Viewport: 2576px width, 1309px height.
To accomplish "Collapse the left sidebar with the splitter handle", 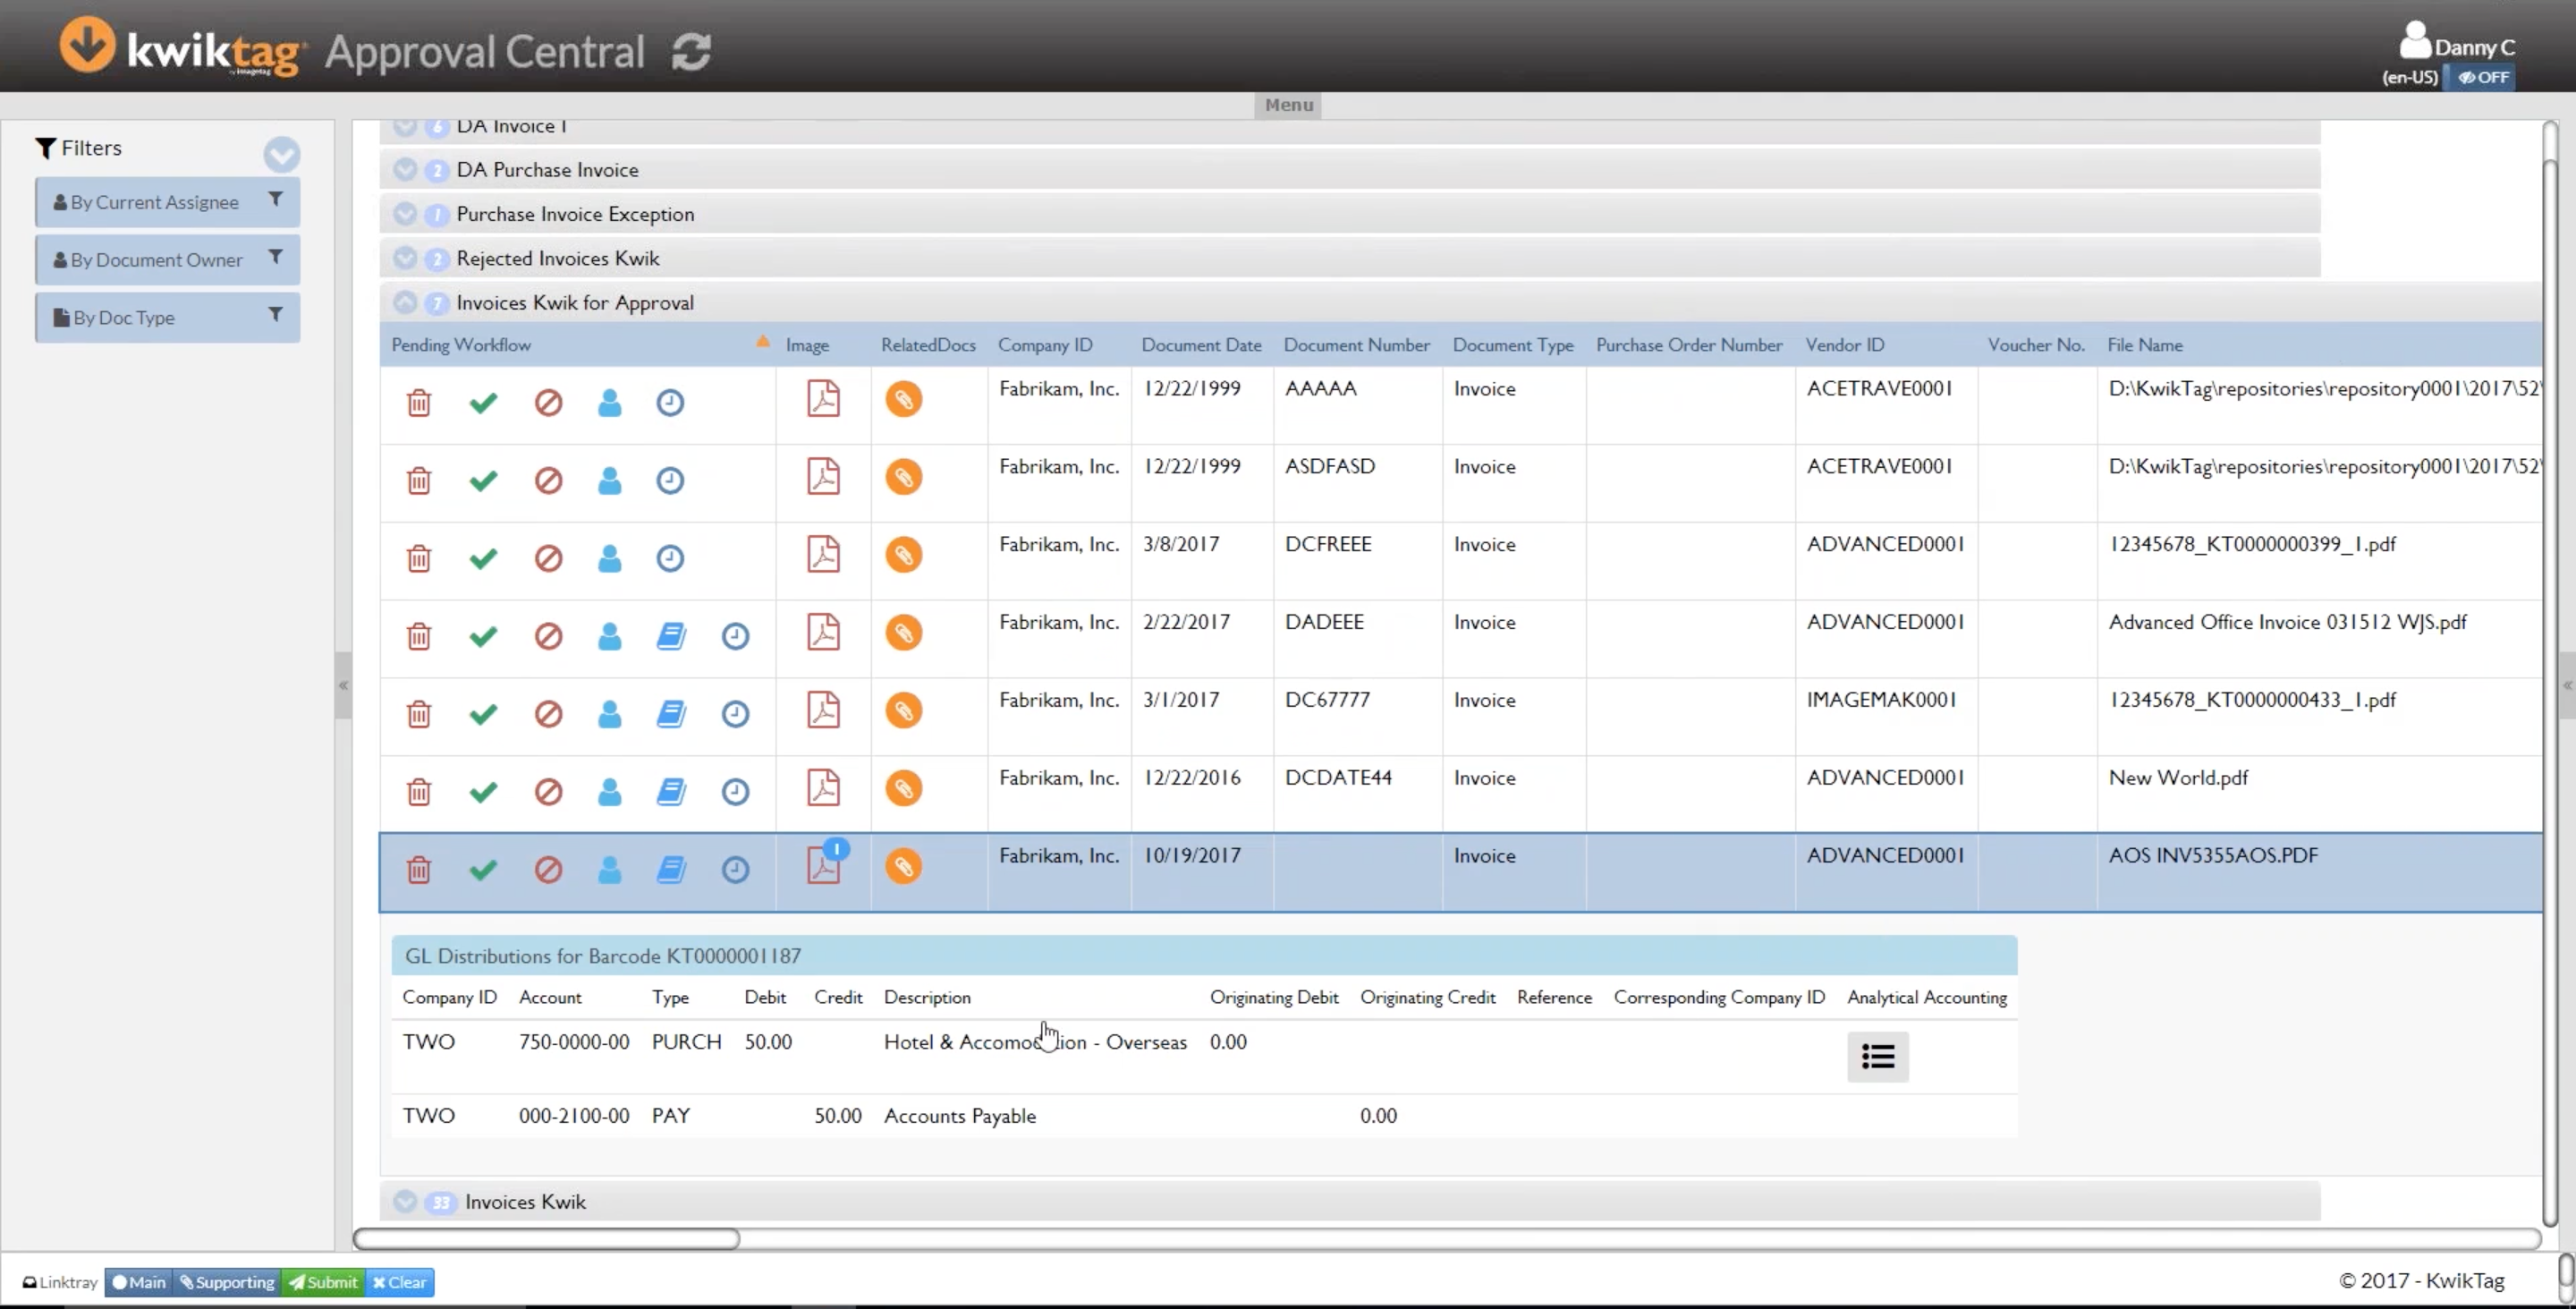I will [343, 685].
